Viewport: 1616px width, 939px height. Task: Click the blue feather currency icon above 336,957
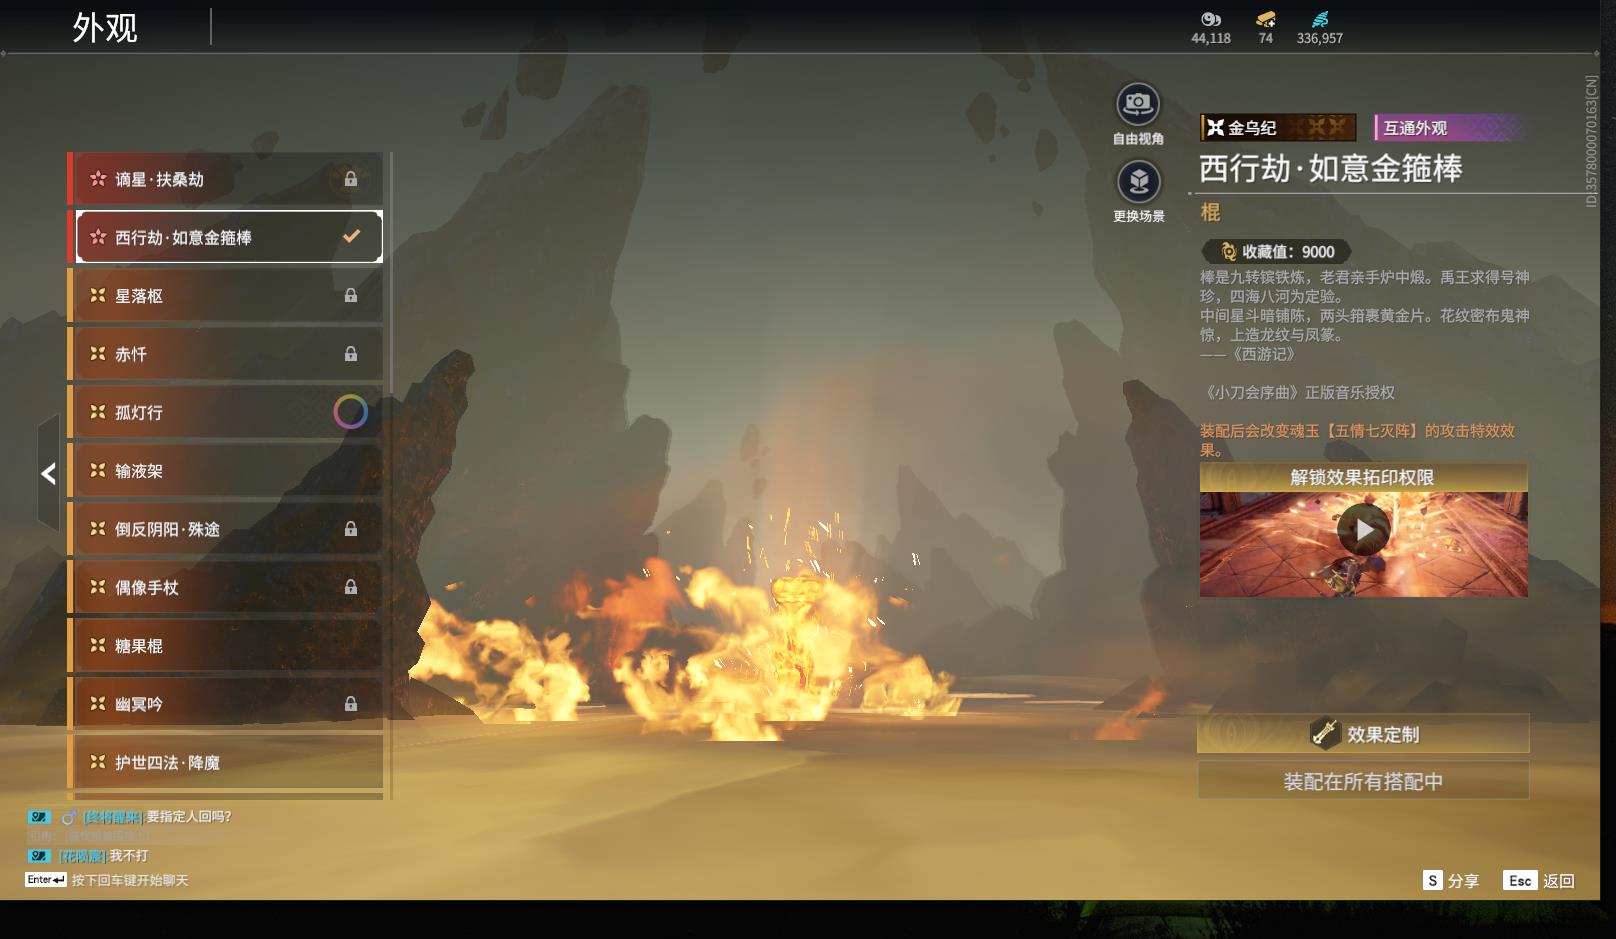(x=1320, y=19)
